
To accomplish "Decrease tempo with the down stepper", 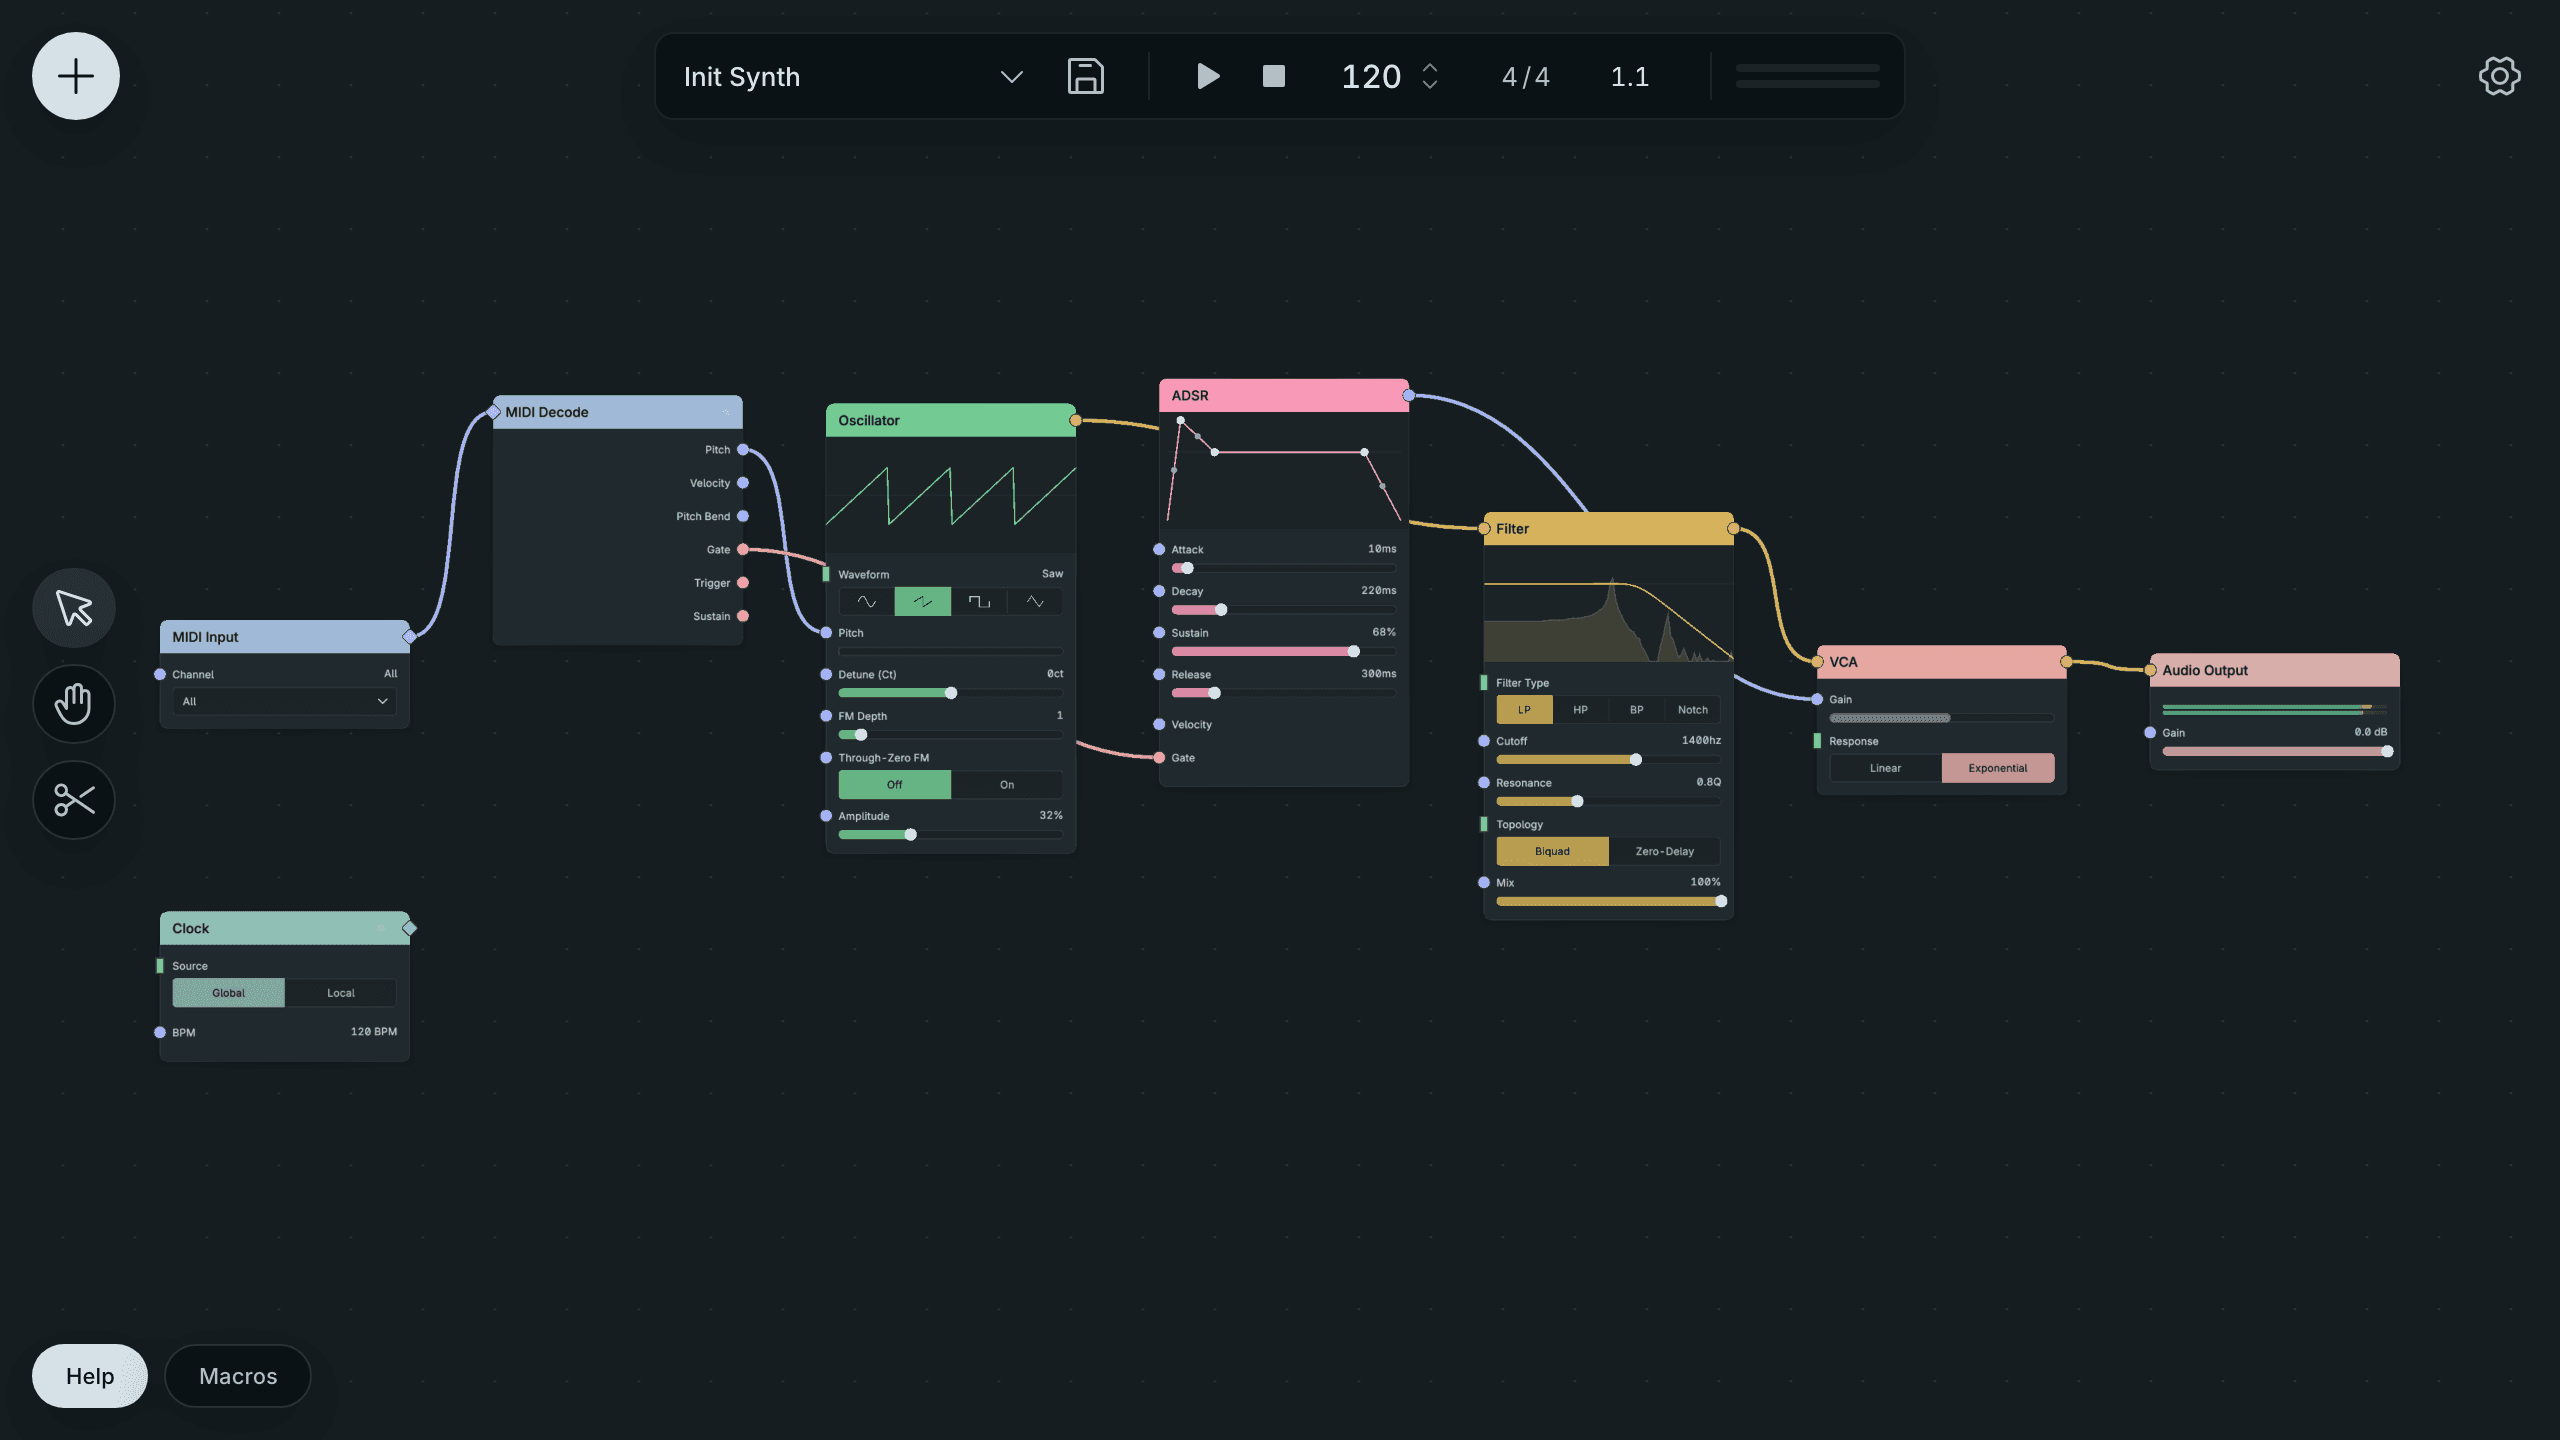I will pos(1430,86).
